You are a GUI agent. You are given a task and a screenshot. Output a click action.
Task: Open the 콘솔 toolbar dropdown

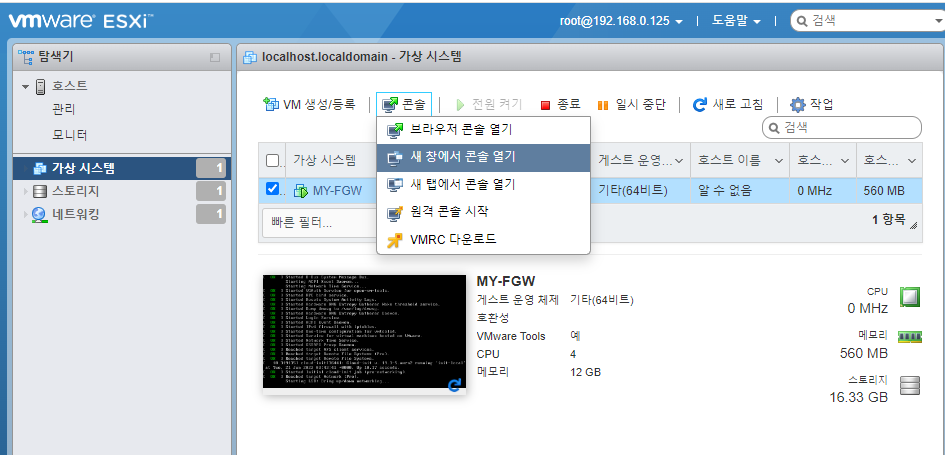(404, 105)
